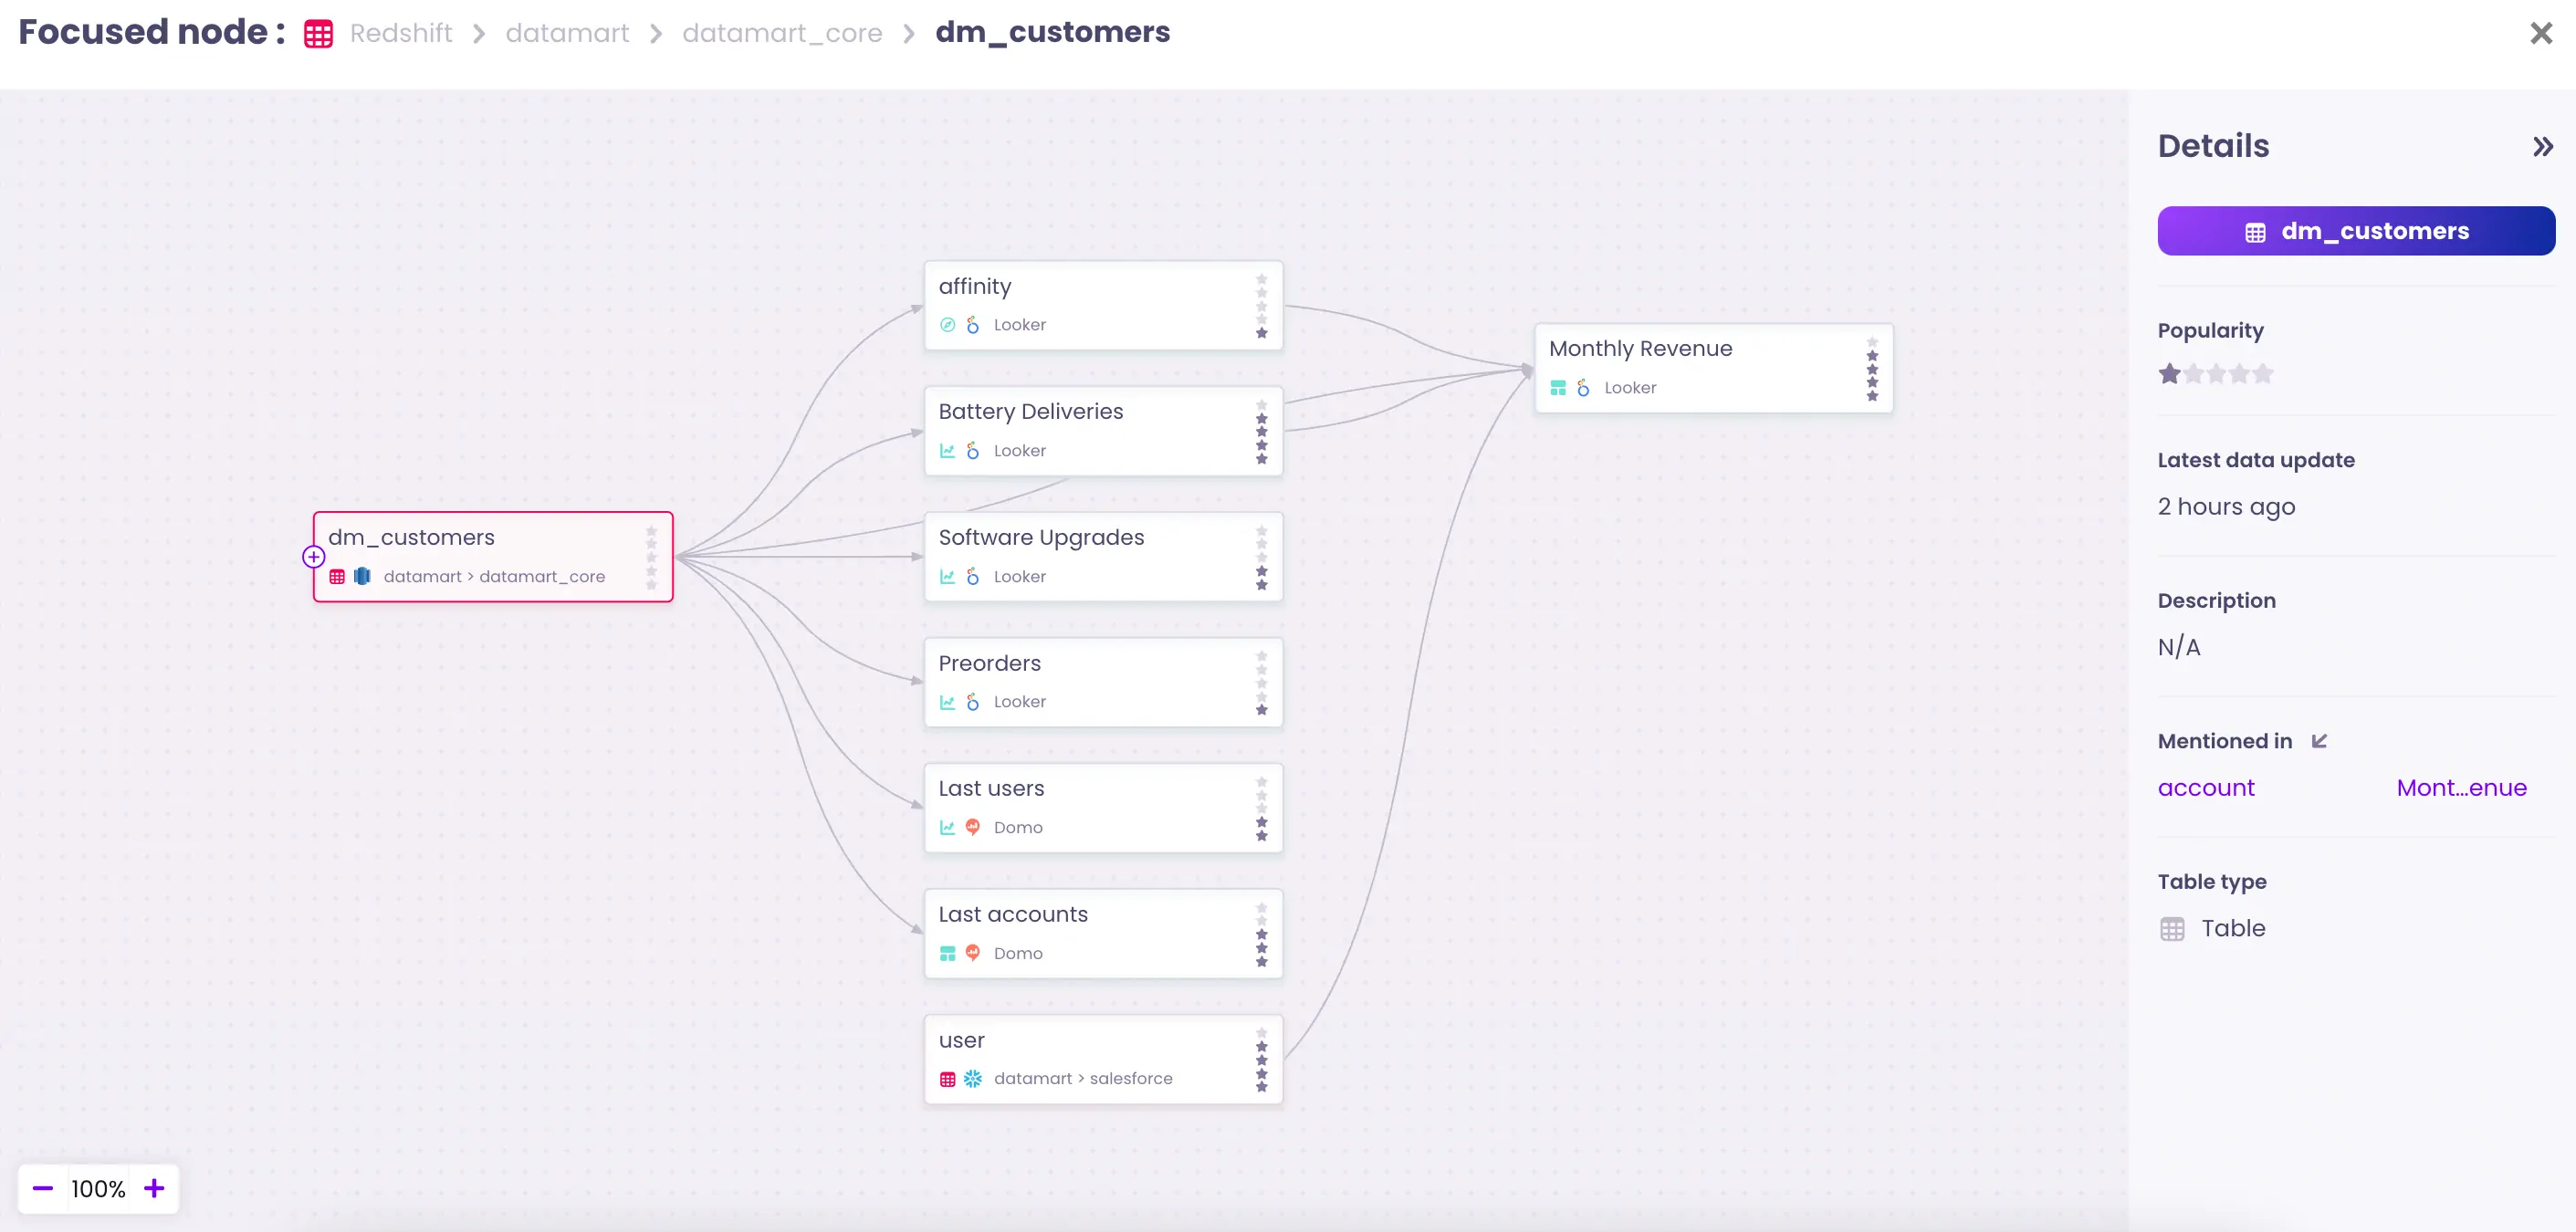Navigate to datamart breadcrumb

click(x=567, y=33)
